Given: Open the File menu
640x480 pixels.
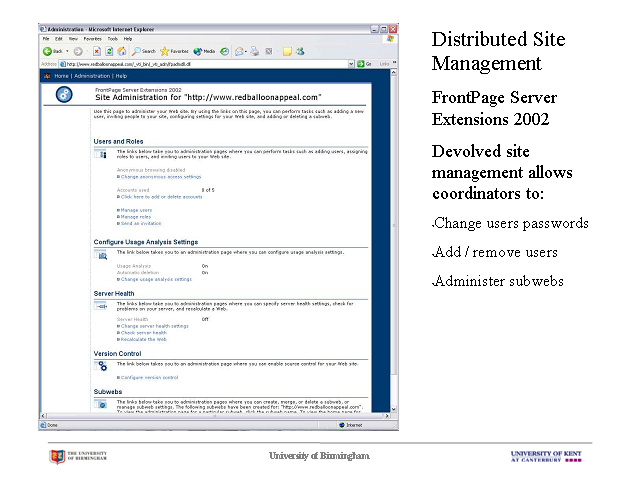Looking at the screenshot, I should [x=46, y=39].
